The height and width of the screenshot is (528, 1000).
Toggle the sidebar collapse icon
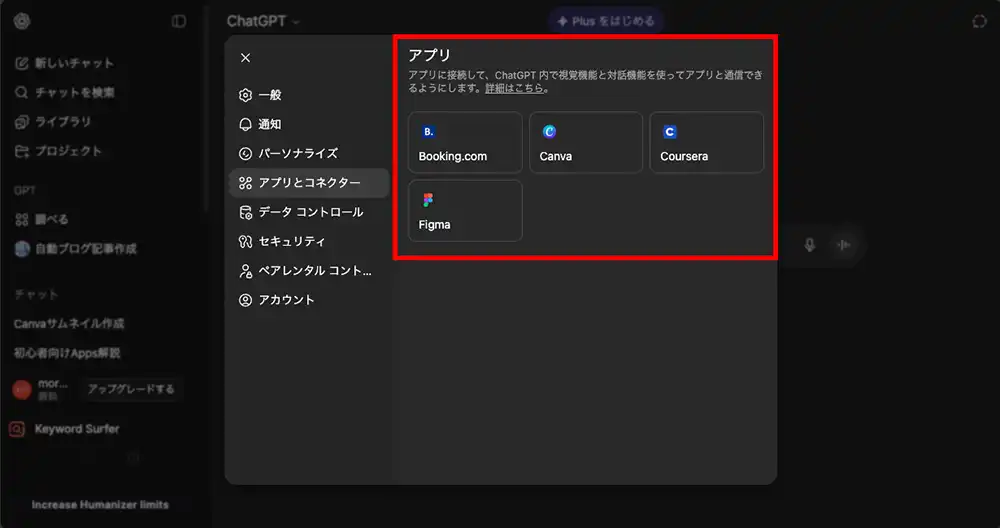click(179, 21)
